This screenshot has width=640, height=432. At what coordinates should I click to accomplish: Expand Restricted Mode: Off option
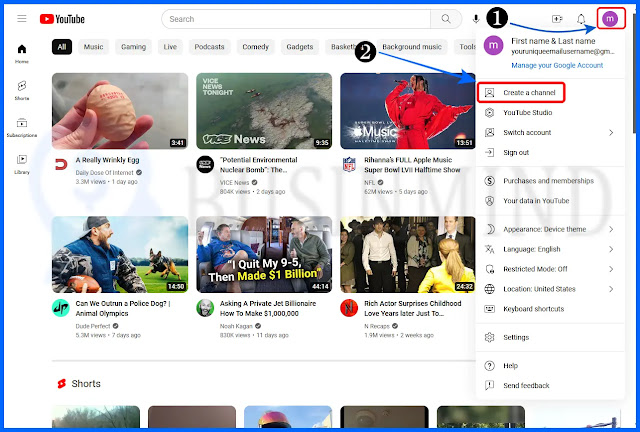point(550,269)
